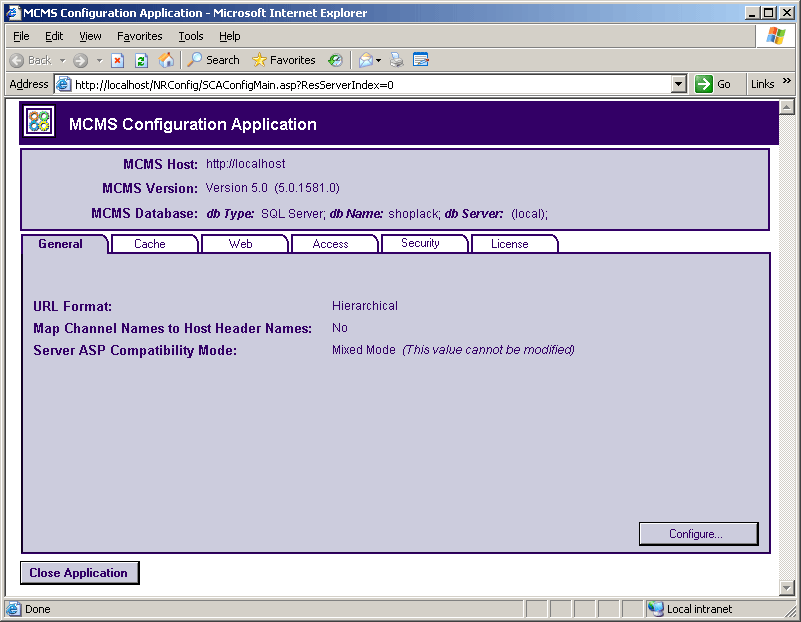Click the 'http://localhost' MCMS host value
Image resolution: width=801 pixels, height=622 pixels.
(246, 164)
